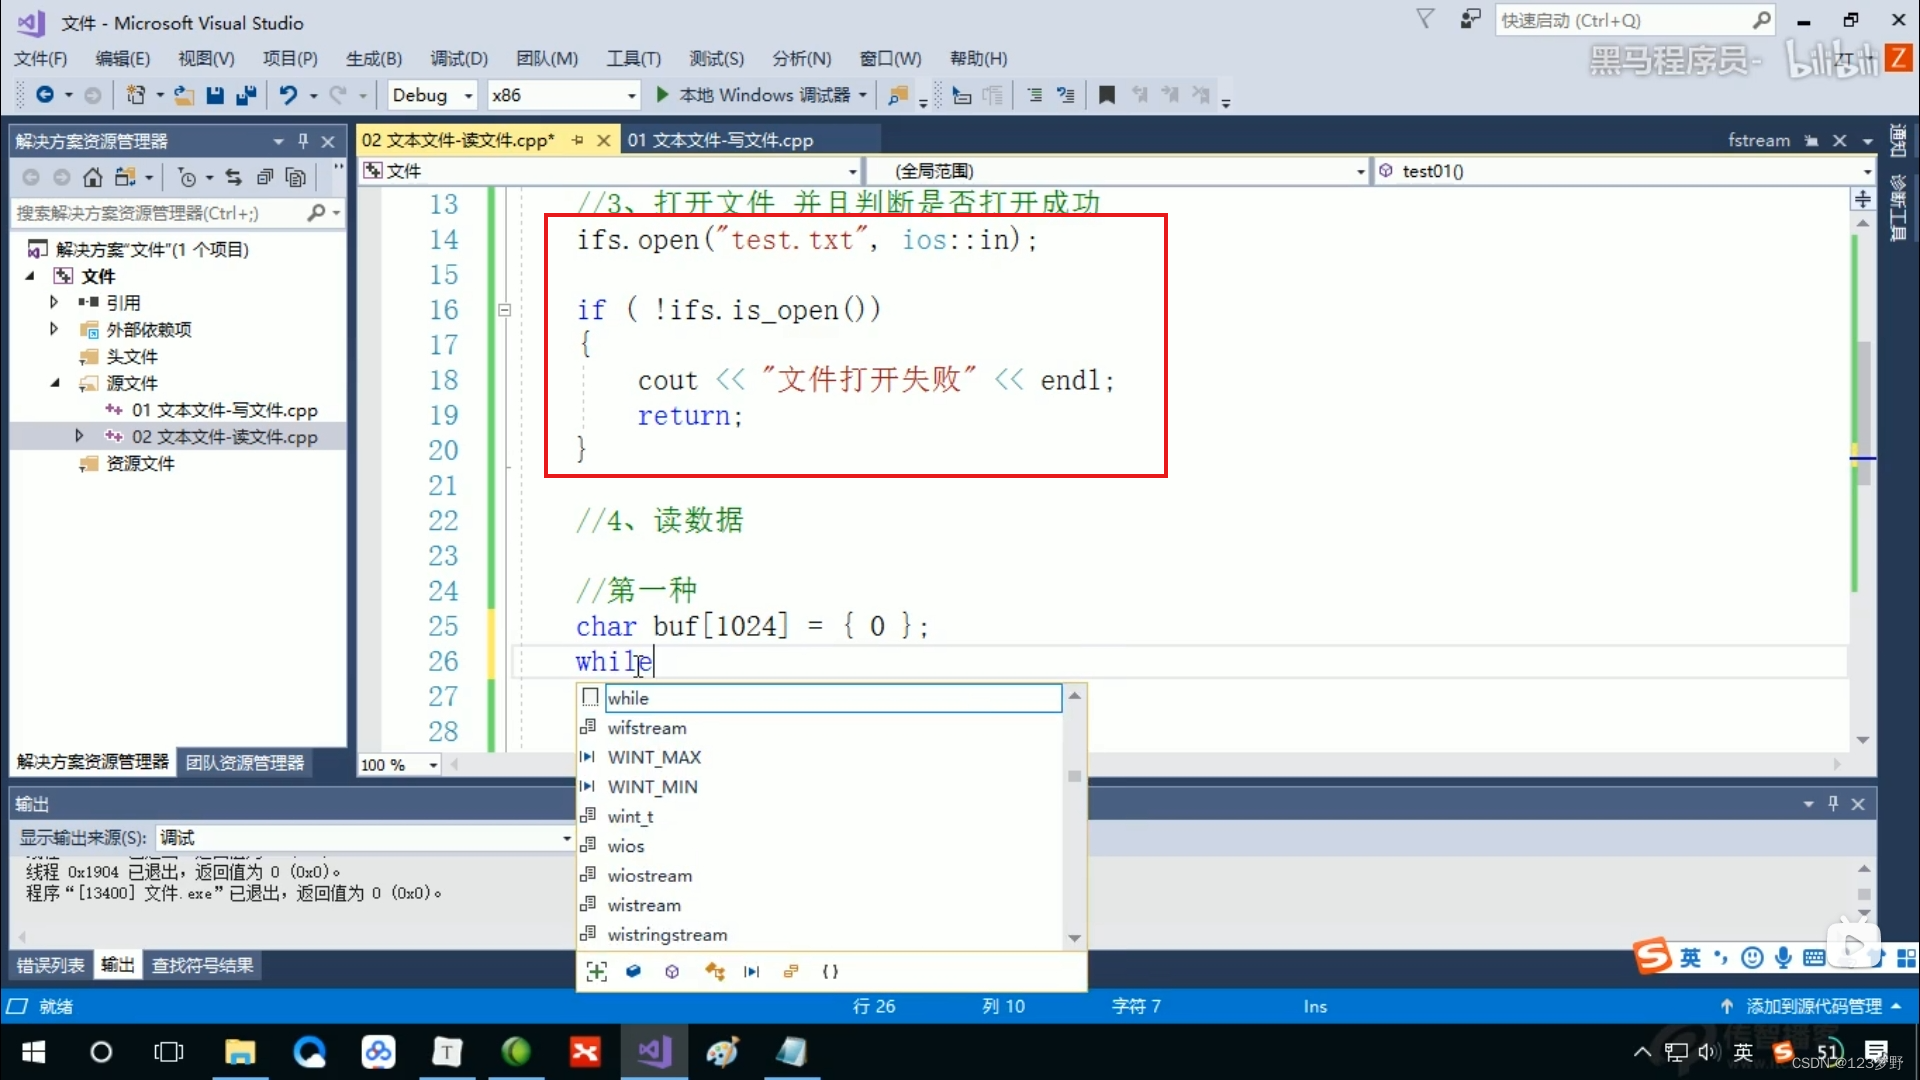Open the 文件(F) menu
This screenshot has width=1920, height=1080.
click(x=40, y=59)
